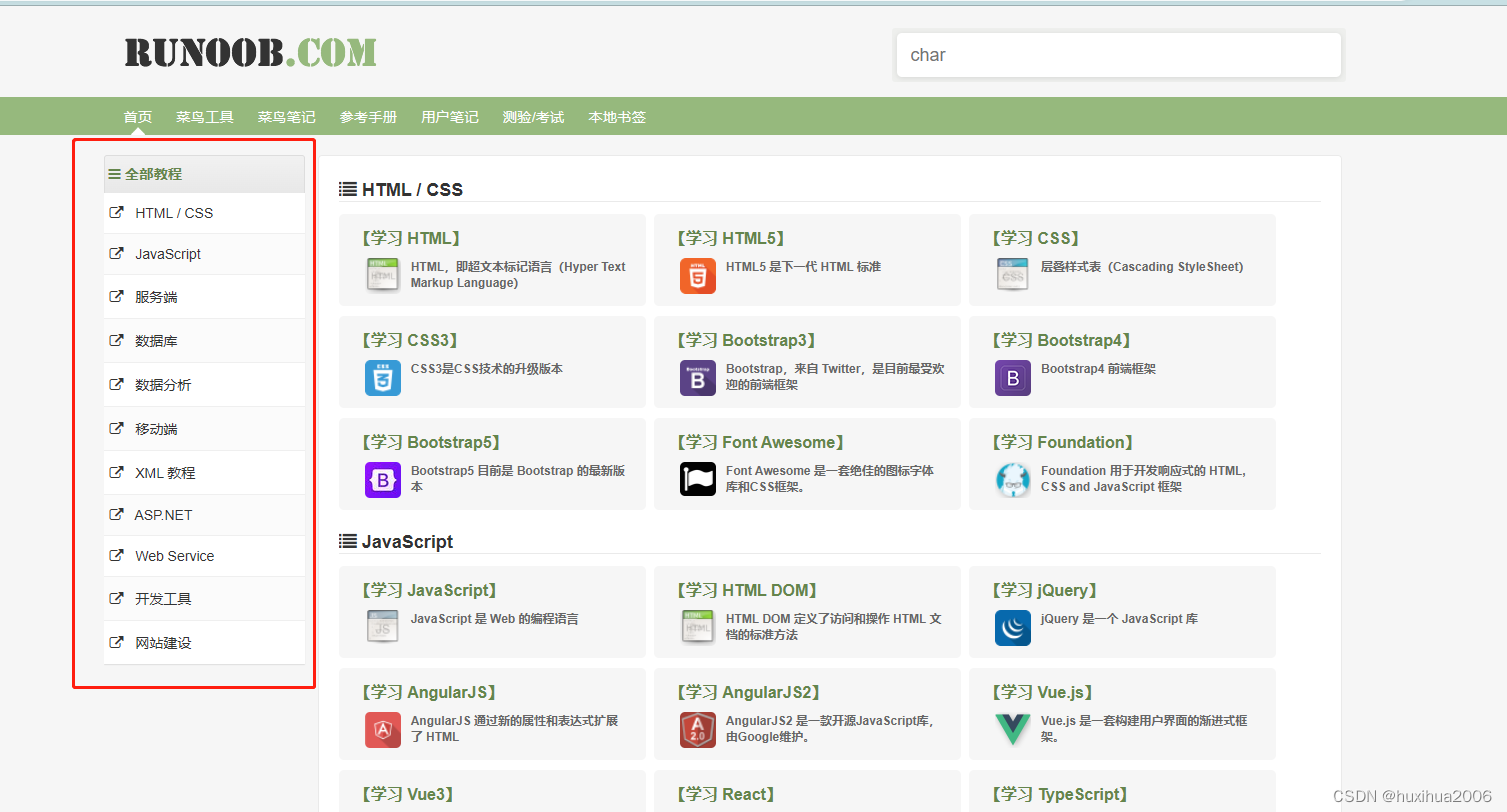Click description text 层叠样式表 (Cascading StyleSheet)
The width and height of the screenshot is (1507, 812).
1142,267
